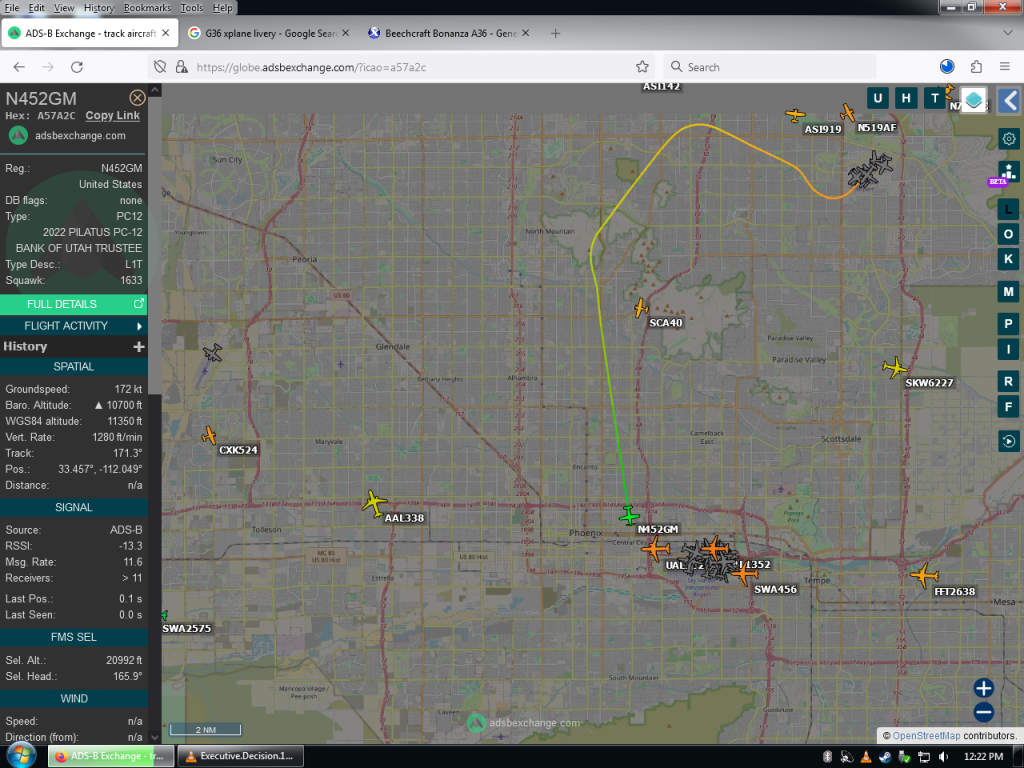Toggle the K map option button

coord(1008,259)
